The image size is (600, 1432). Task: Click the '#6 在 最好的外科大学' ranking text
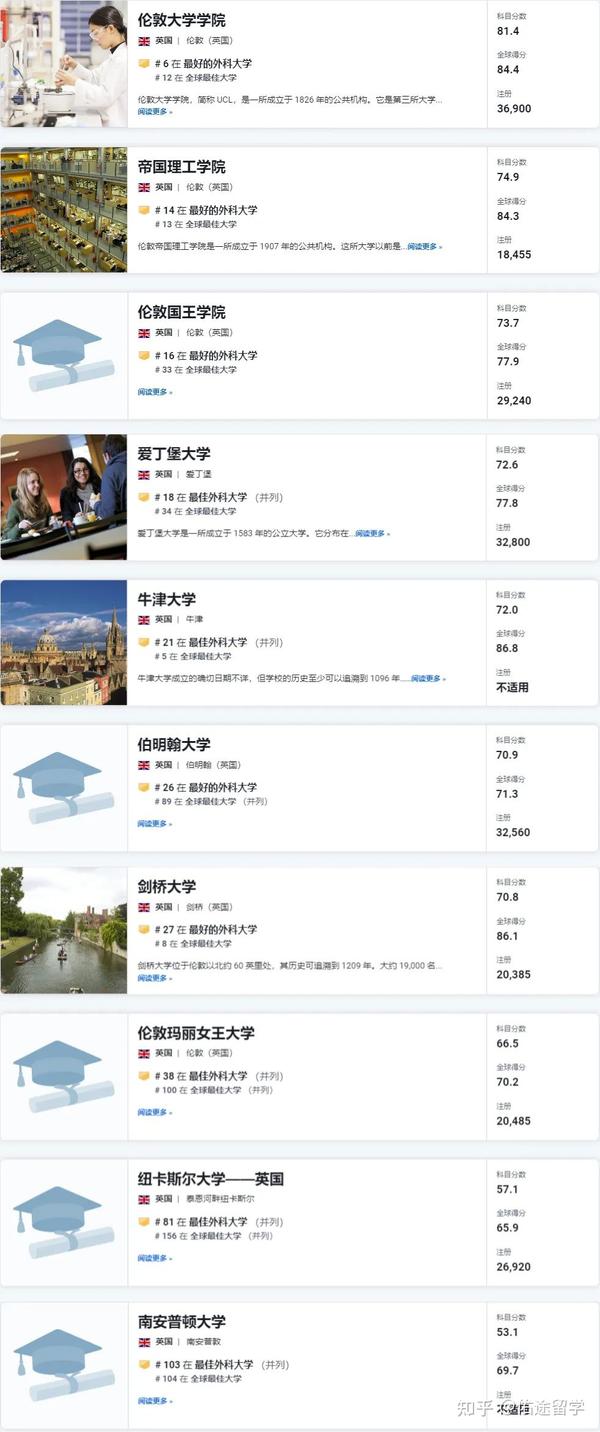coord(203,64)
